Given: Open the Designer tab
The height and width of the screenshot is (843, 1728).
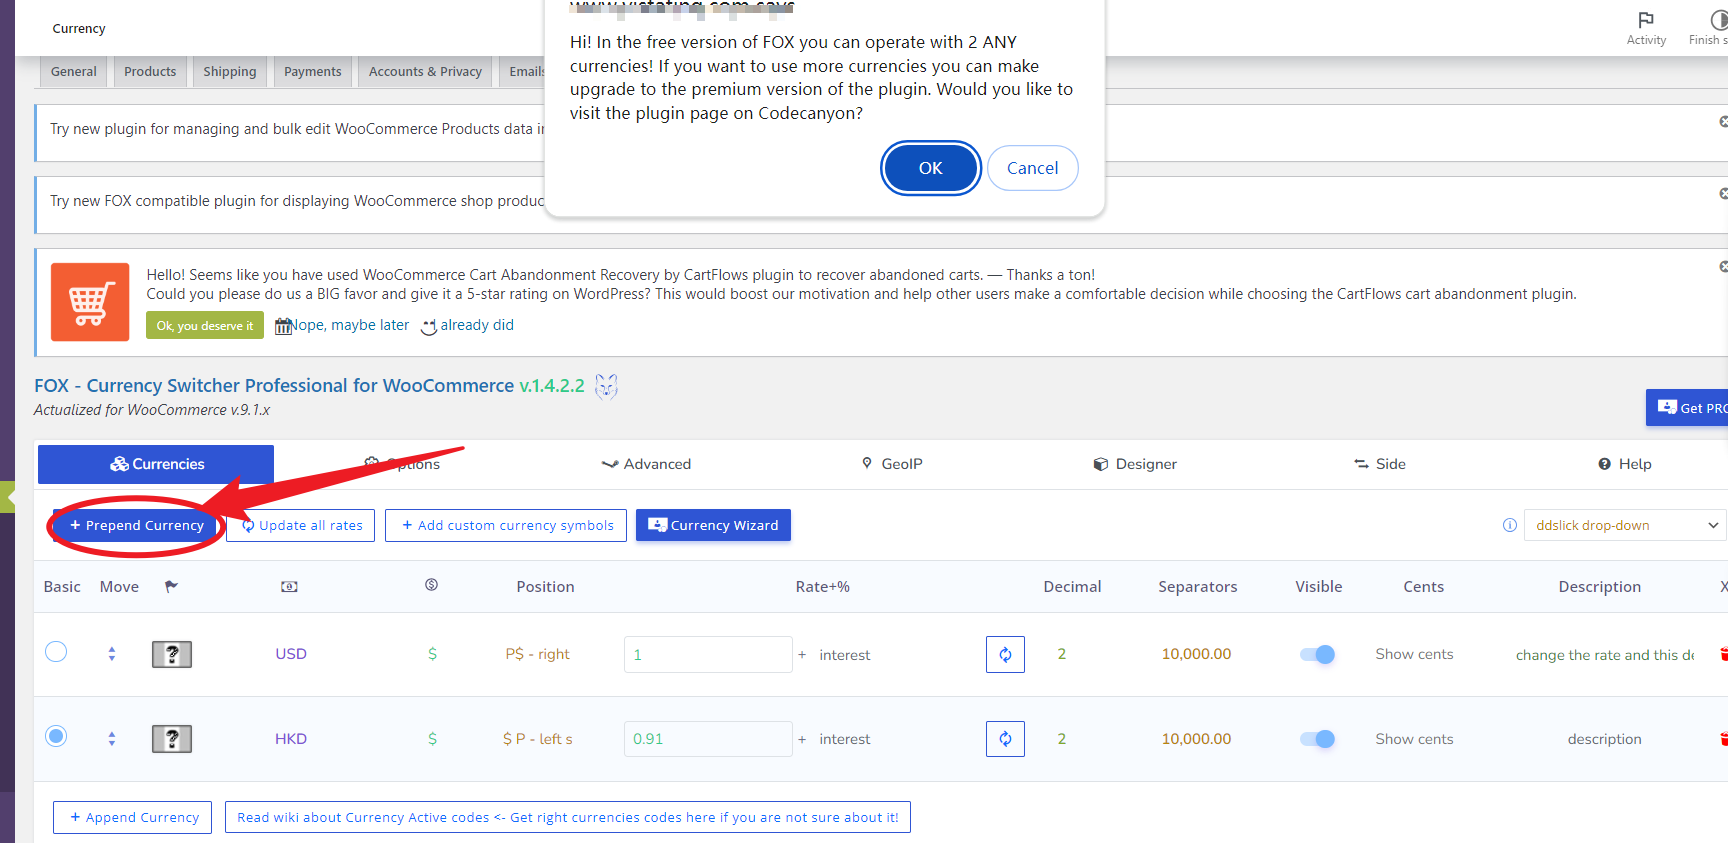Looking at the screenshot, I should 1135,464.
